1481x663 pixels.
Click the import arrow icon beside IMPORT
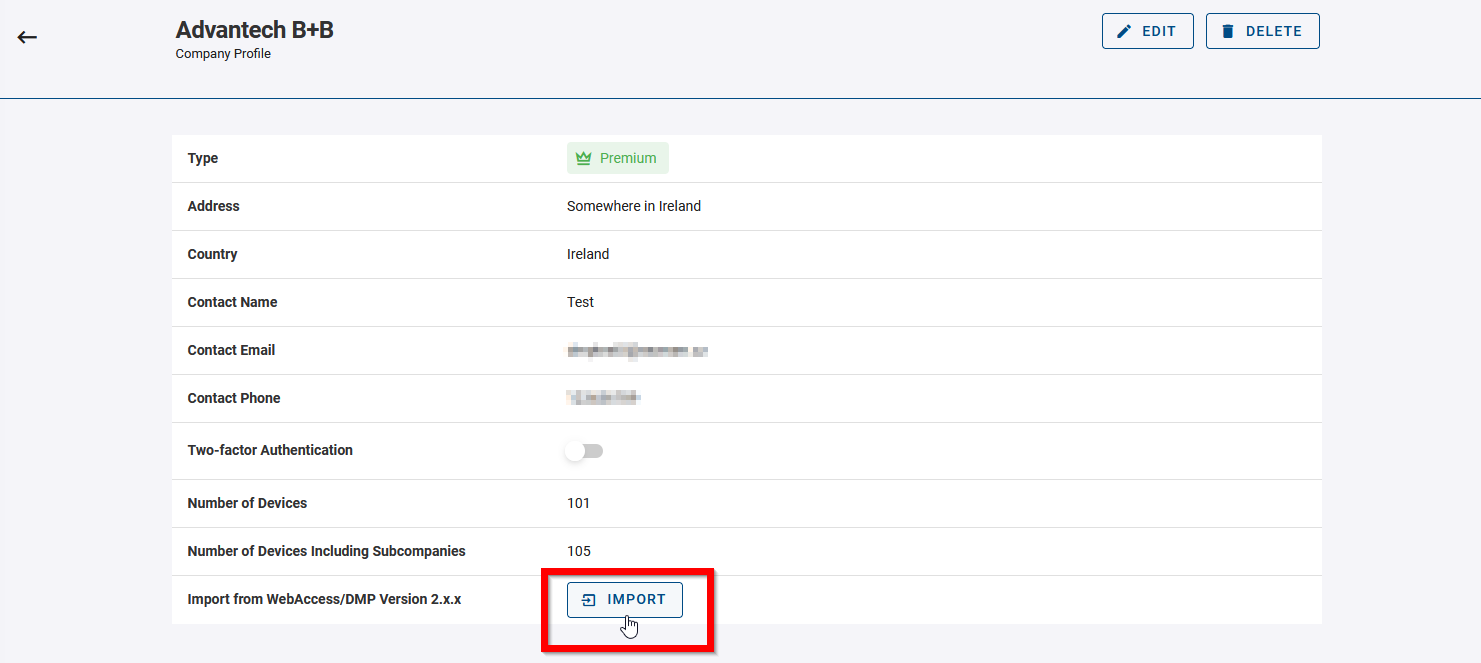589,600
